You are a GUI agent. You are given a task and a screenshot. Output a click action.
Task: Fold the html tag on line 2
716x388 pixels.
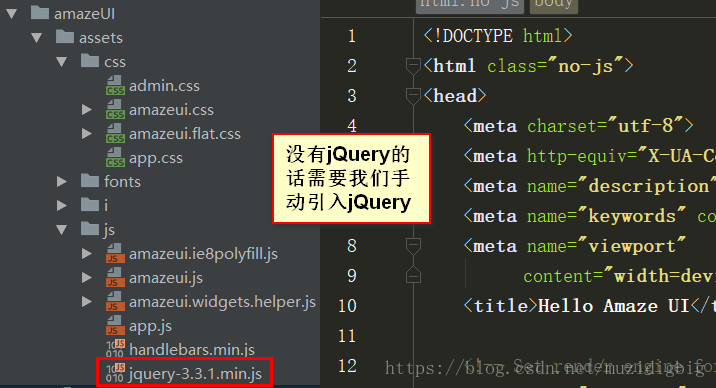[413, 66]
